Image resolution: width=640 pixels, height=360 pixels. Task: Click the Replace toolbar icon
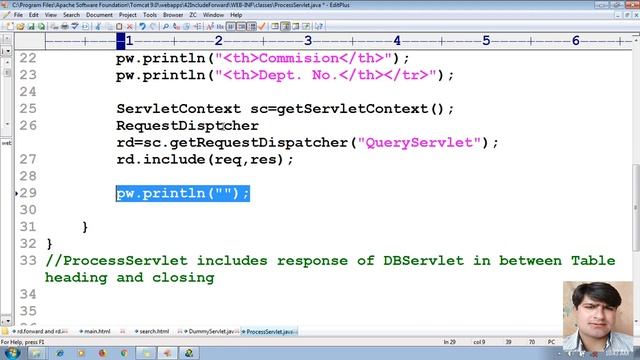tap(176, 27)
